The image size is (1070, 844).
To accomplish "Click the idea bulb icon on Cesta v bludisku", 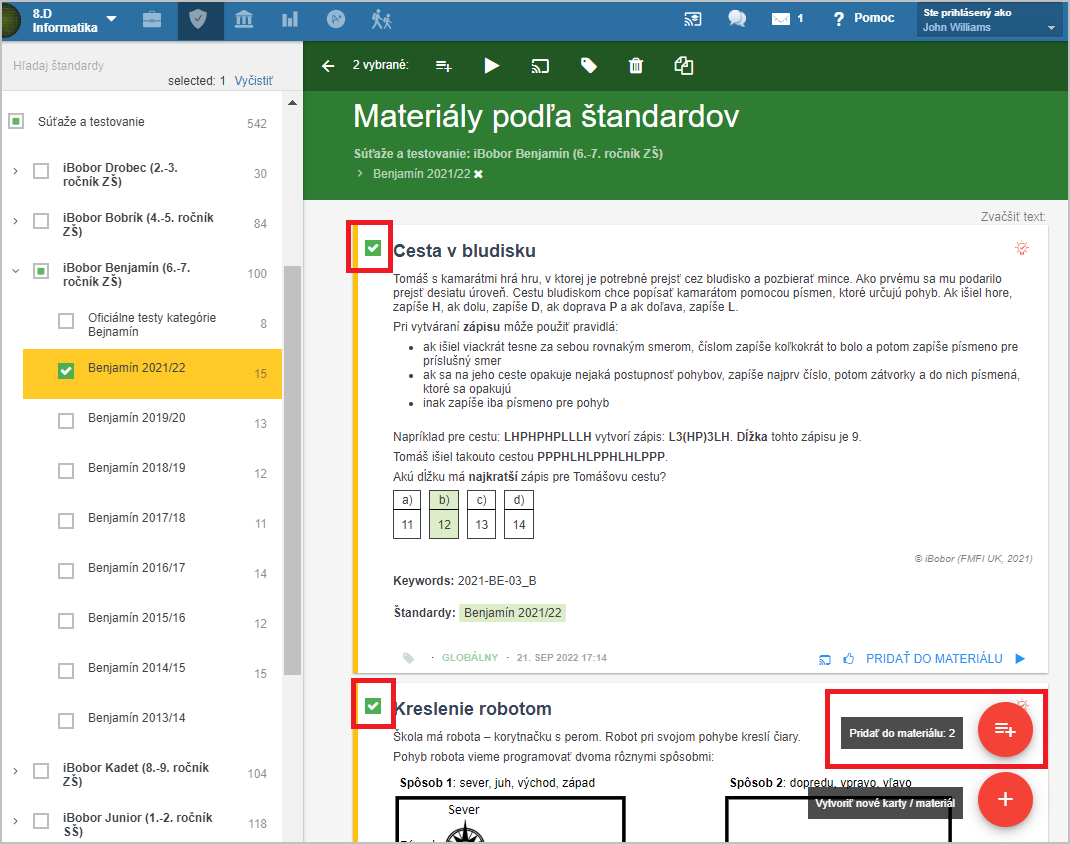I will tap(1022, 248).
